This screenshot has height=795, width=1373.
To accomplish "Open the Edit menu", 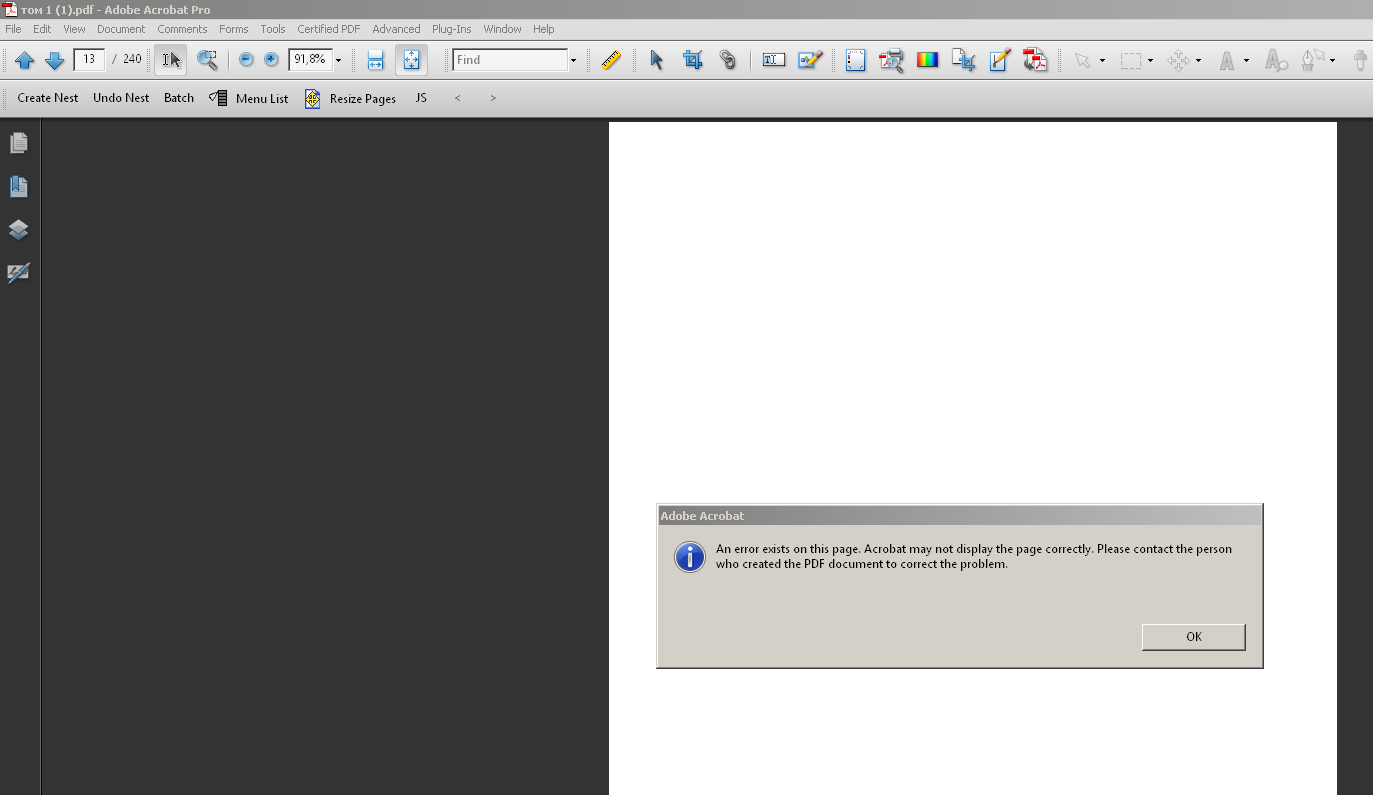I will [x=42, y=29].
